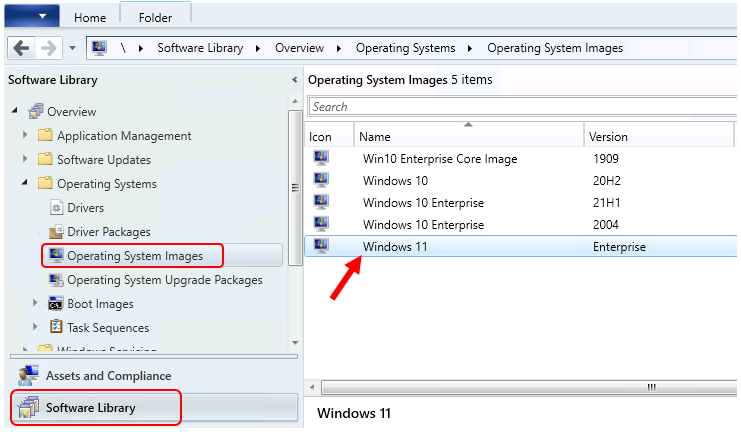741x432 pixels.
Task: Select Operating Systems in the breadcrumb path
Action: 405,48
